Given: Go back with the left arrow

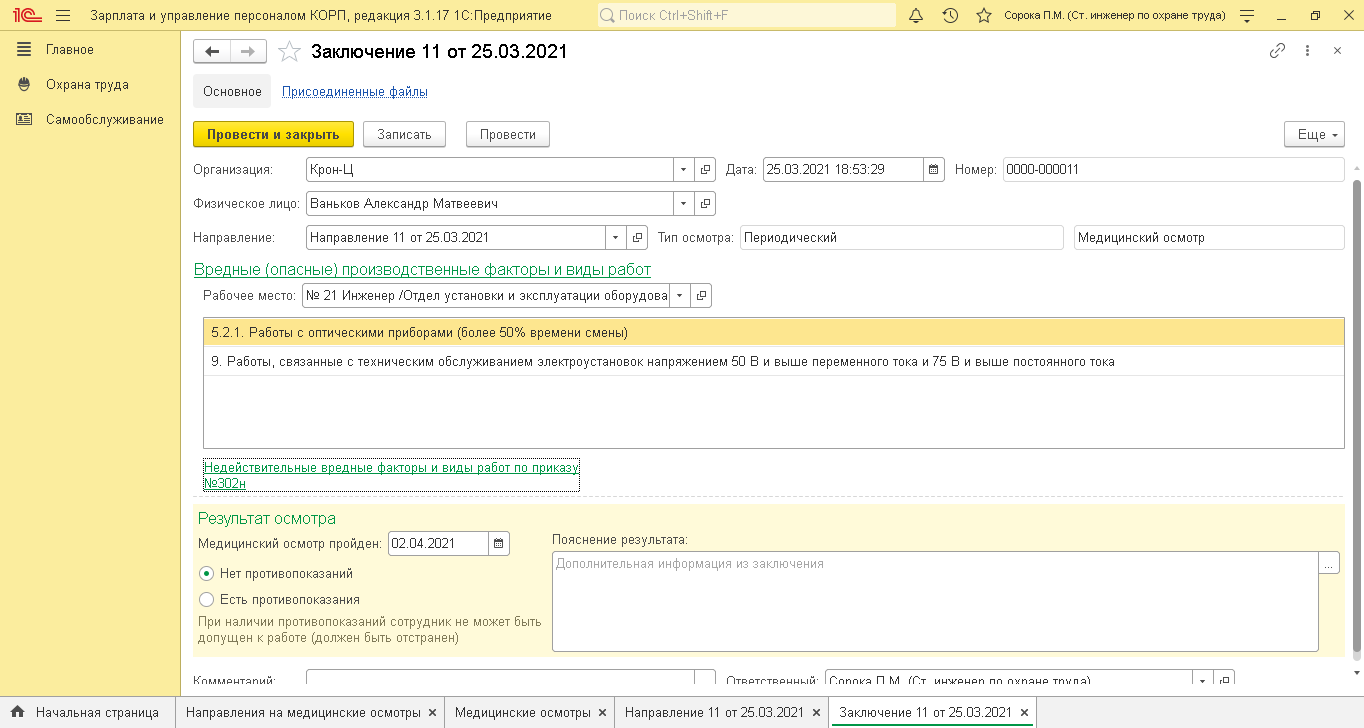Looking at the screenshot, I should click(212, 52).
